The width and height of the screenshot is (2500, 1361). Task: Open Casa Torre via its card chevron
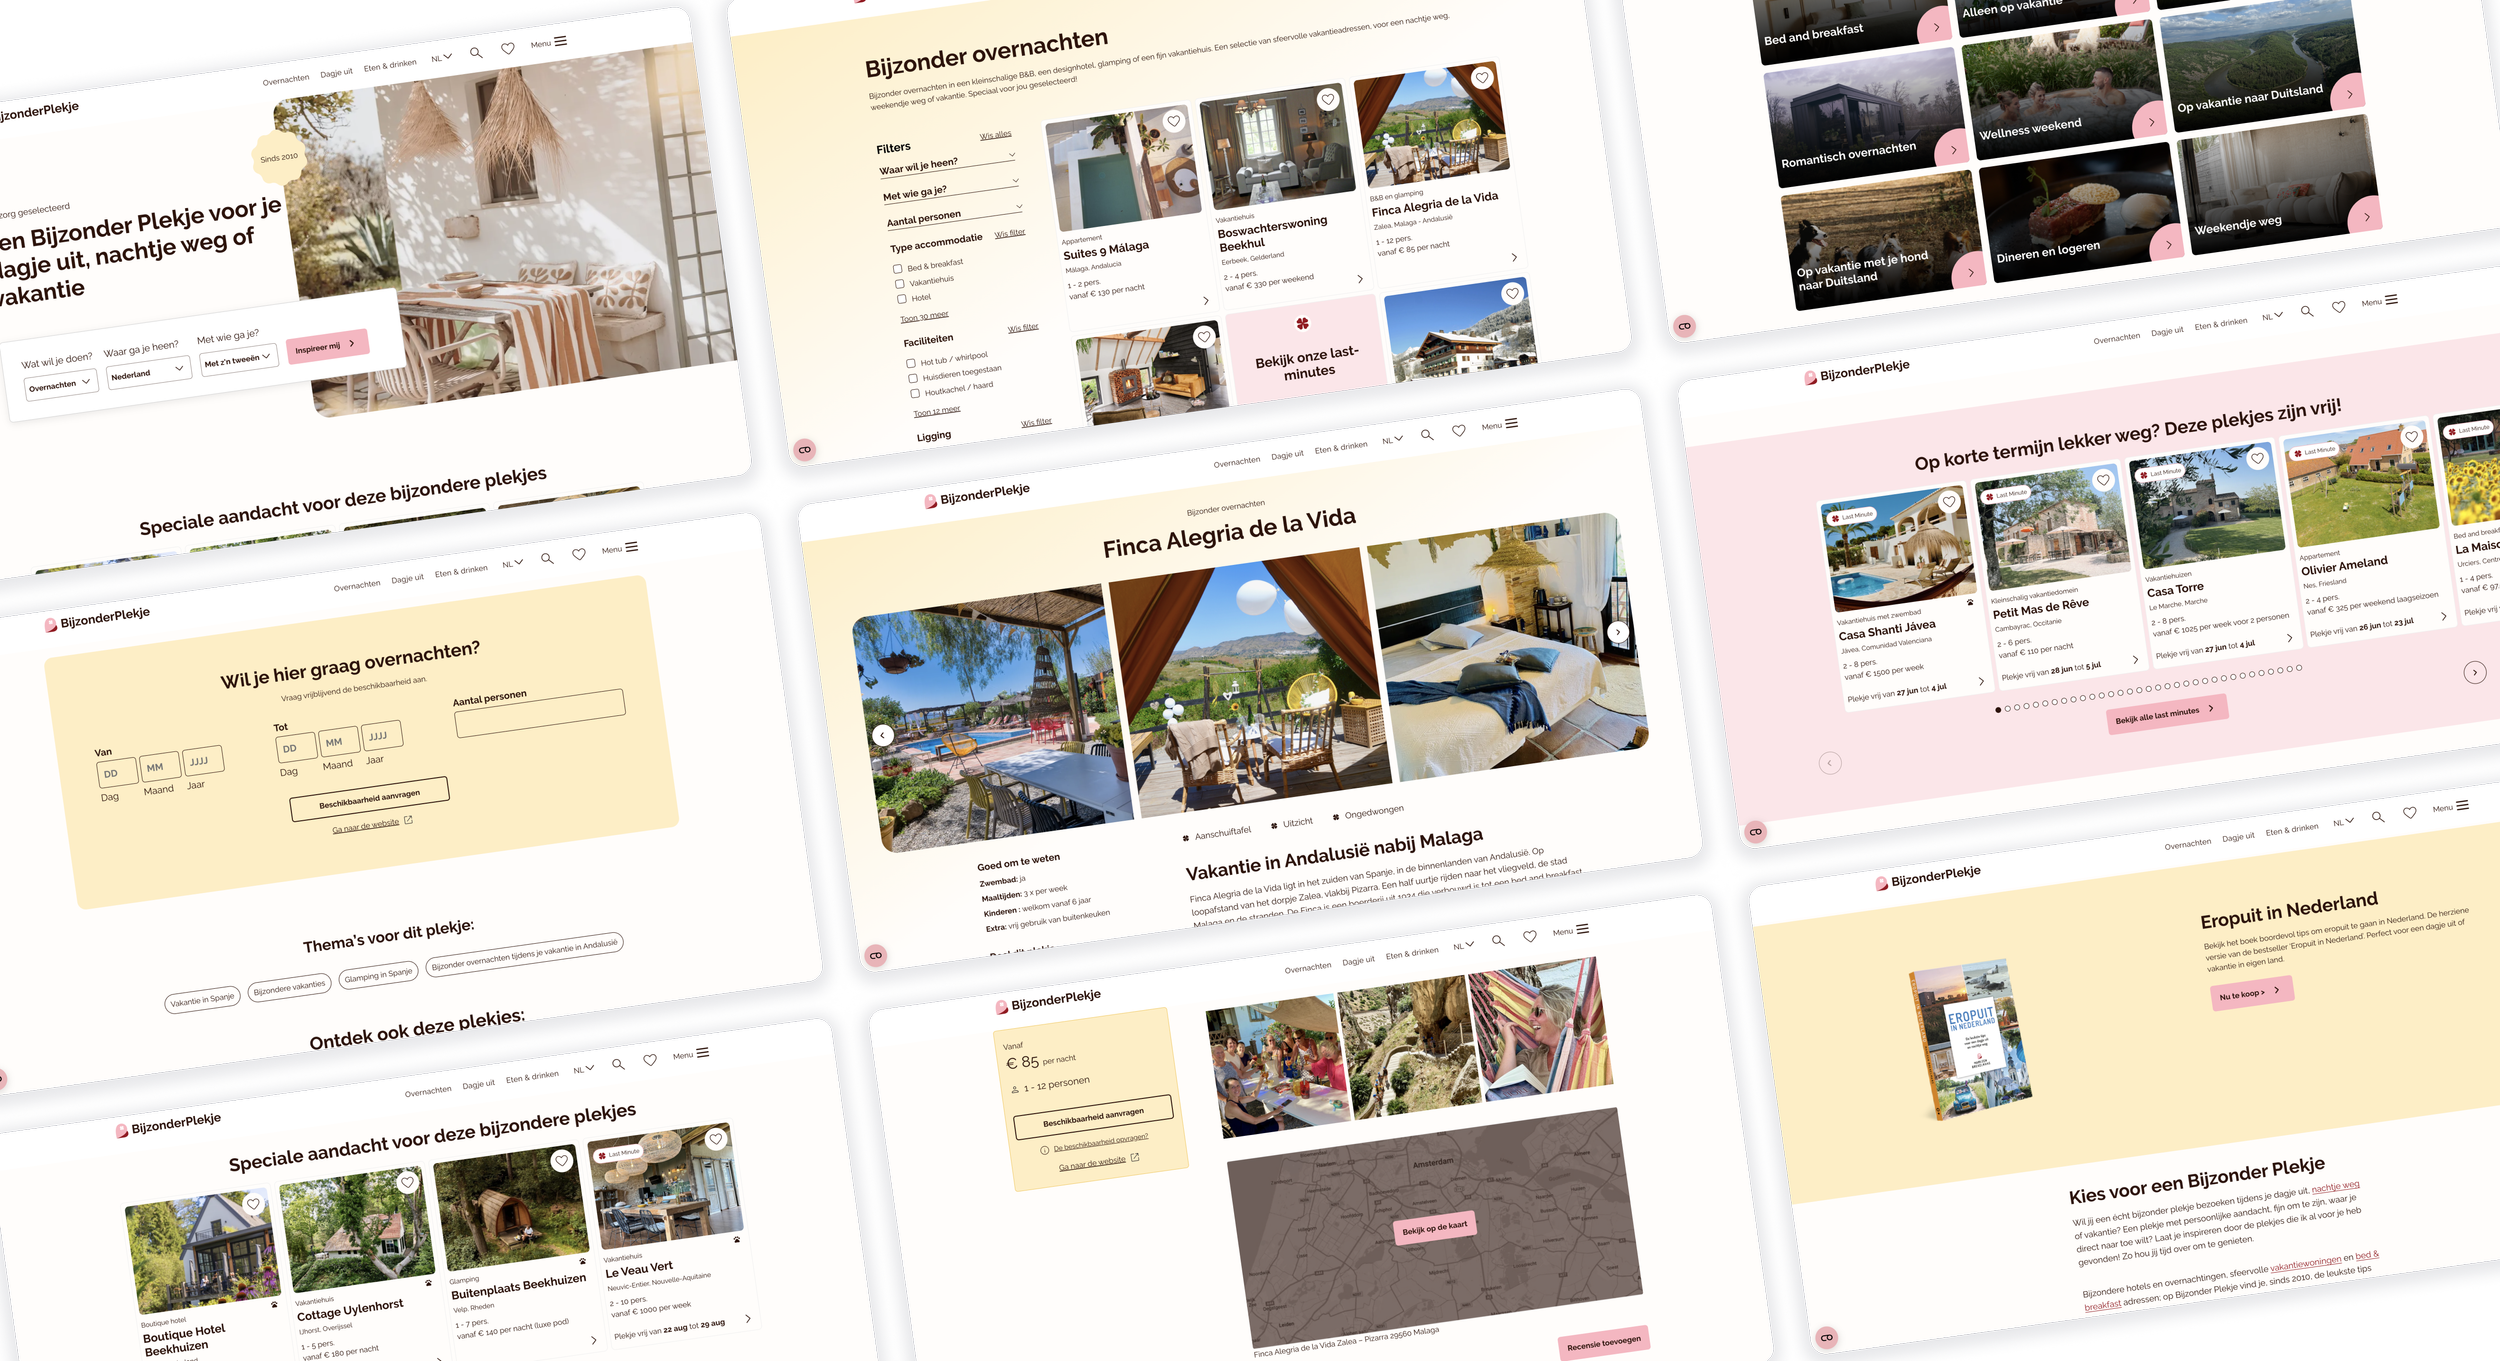(x=2290, y=637)
